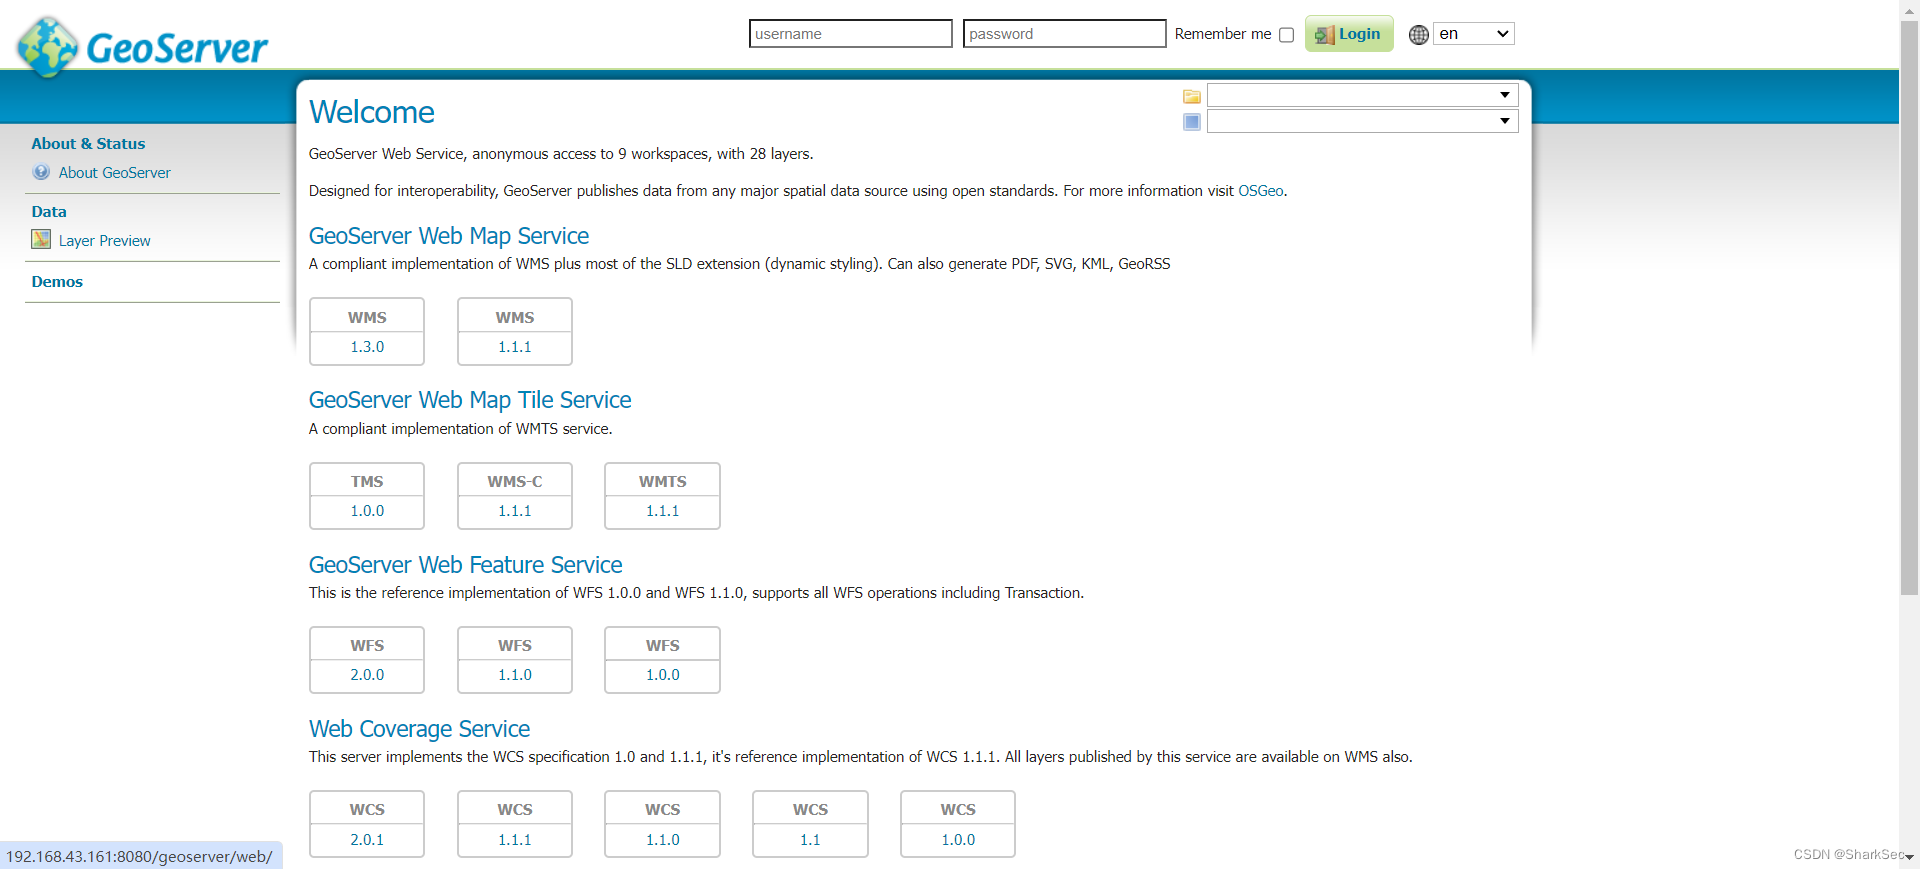Viewport: 1920px width, 869px height.
Task: Open WFS 2.0.0 capabilities
Action: point(367,675)
